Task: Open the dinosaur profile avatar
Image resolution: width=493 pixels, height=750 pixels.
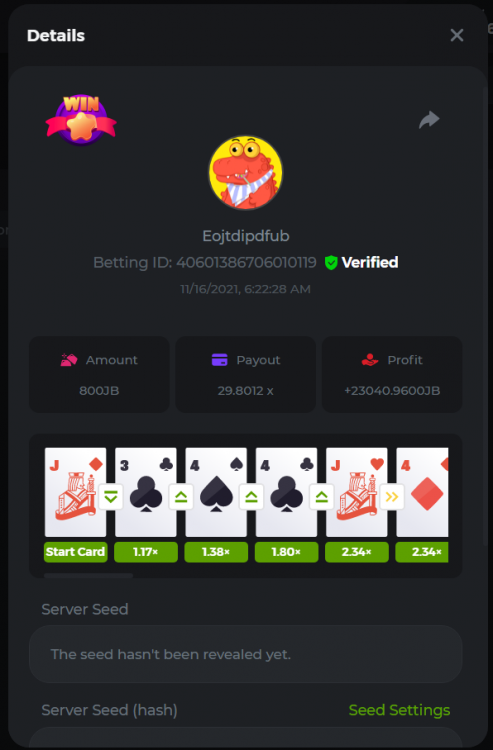Action: [x=245, y=173]
